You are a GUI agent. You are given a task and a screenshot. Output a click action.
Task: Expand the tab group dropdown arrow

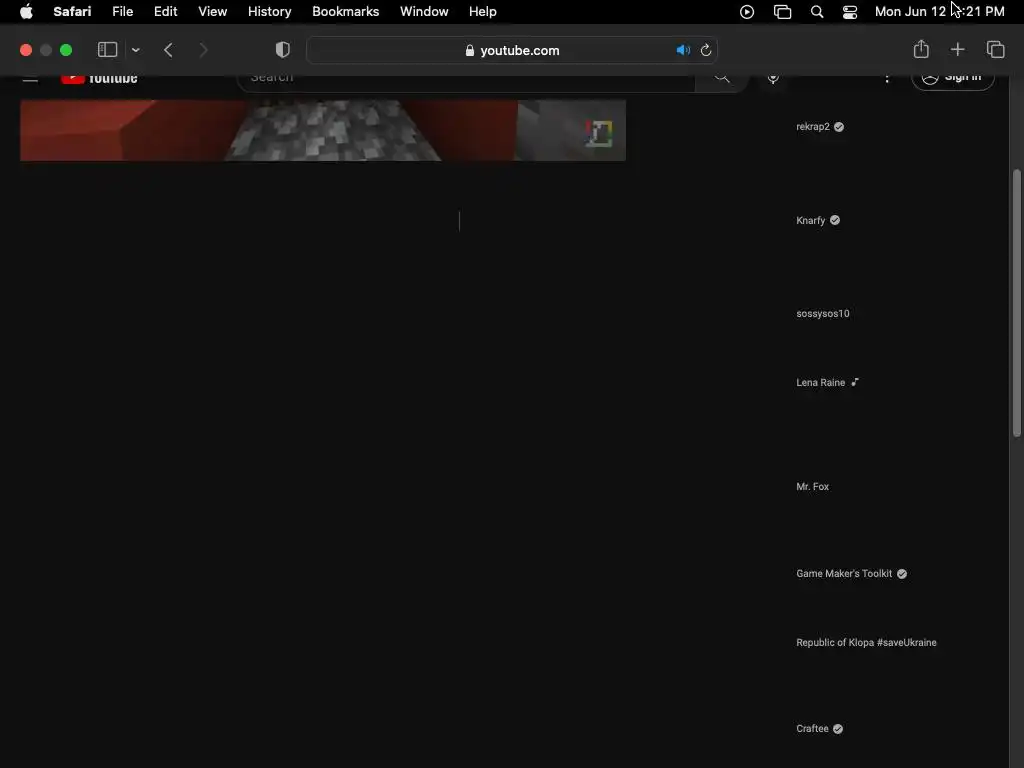(135, 50)
